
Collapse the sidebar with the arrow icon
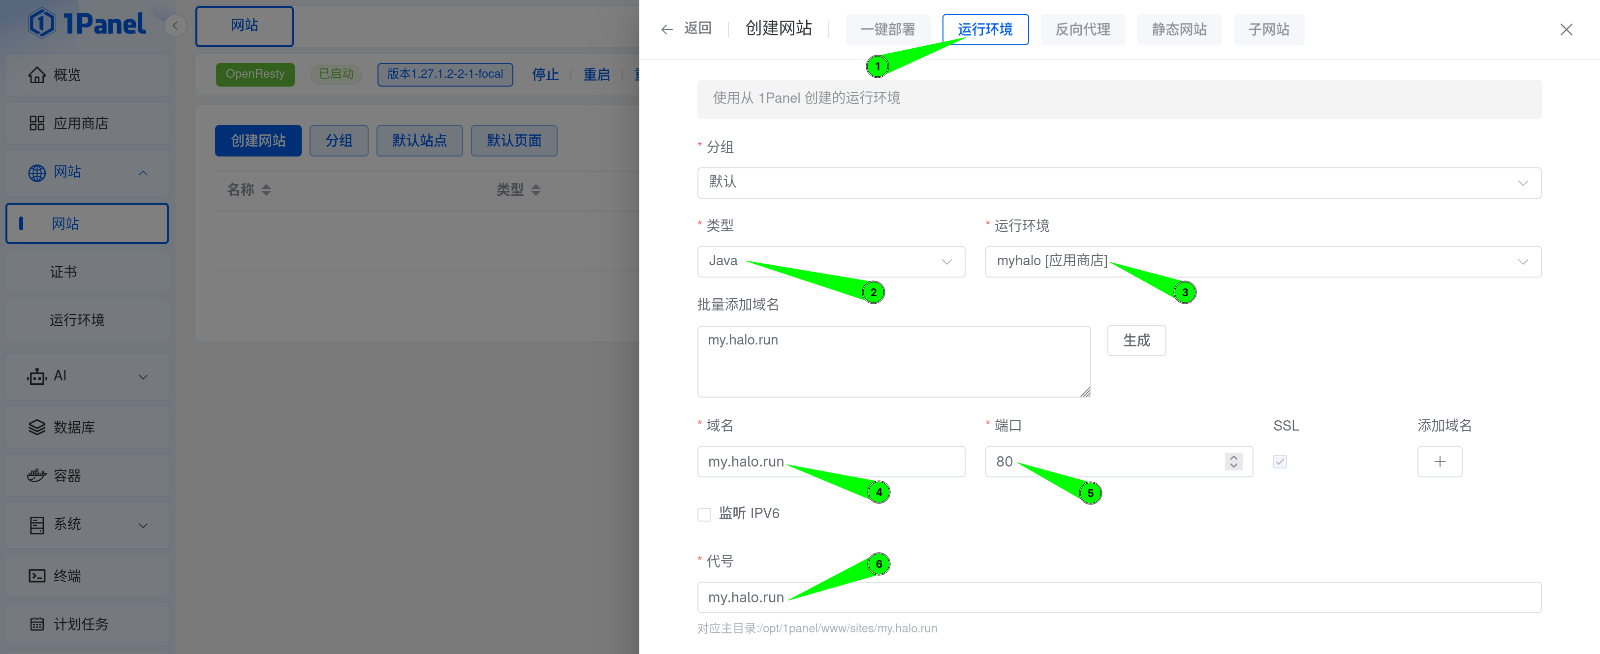pos(176,26)
